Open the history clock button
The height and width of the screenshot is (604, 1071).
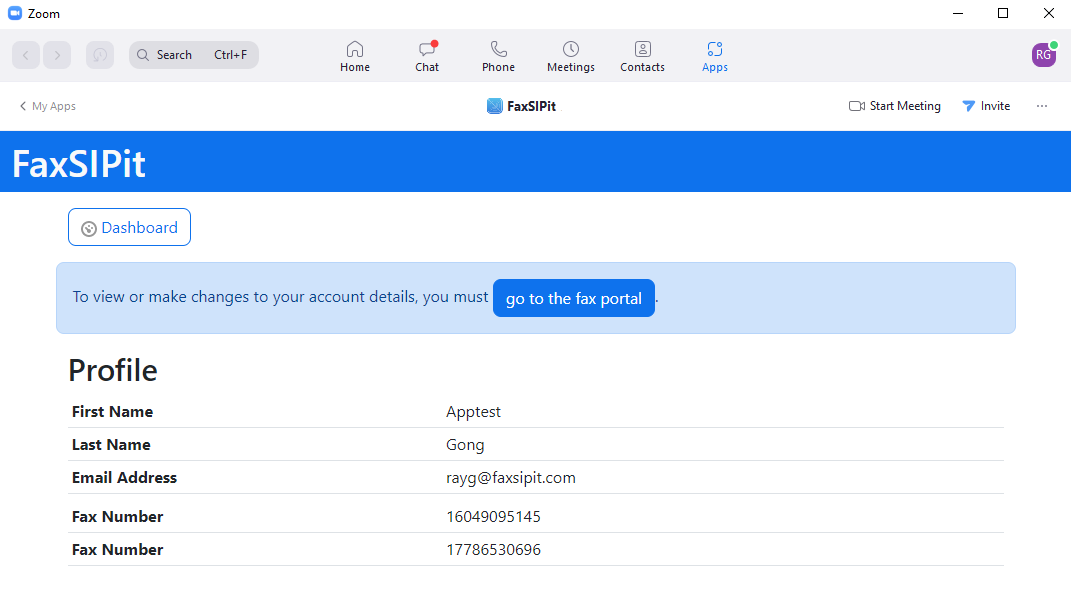[100, 55]
